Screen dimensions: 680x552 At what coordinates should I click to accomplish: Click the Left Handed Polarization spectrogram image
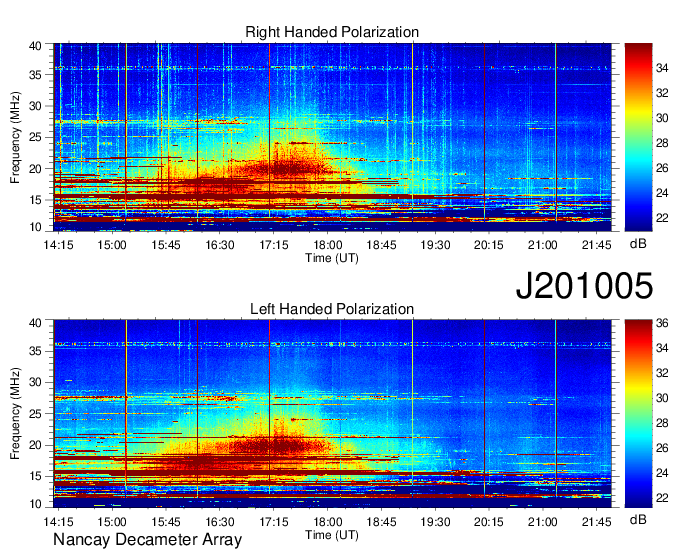click(x=332, y=414)
